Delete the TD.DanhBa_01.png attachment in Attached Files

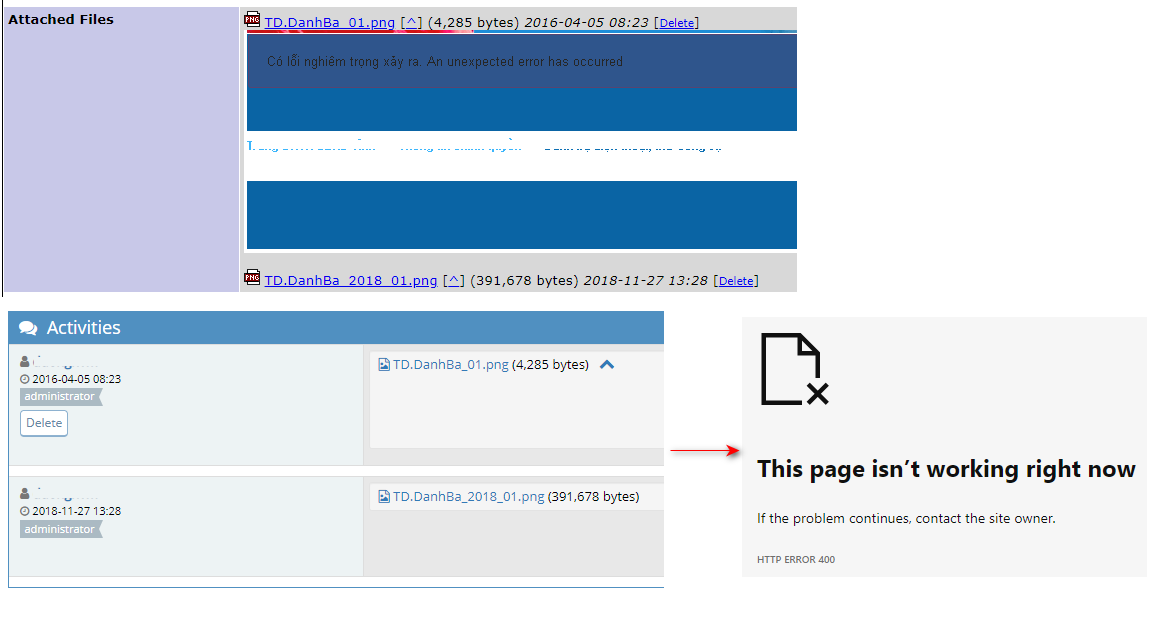[x=677, y=23]
